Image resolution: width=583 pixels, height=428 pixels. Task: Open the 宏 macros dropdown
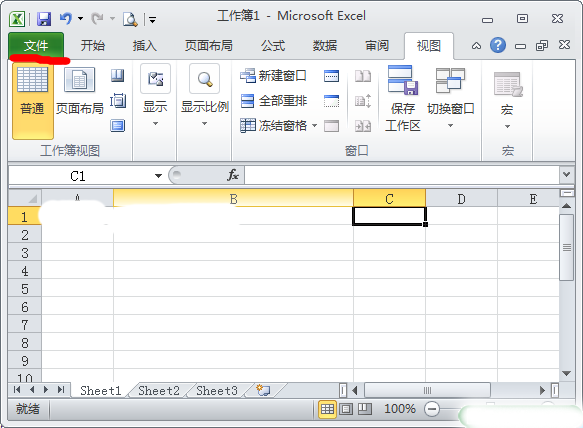508,100
